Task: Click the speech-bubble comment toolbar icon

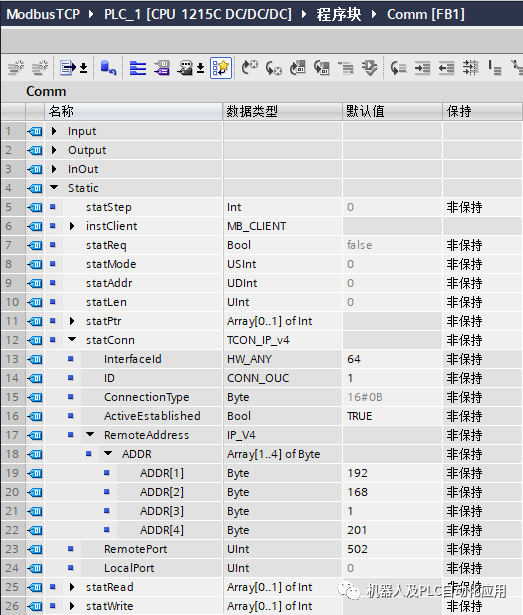Action: click(185, 68)
